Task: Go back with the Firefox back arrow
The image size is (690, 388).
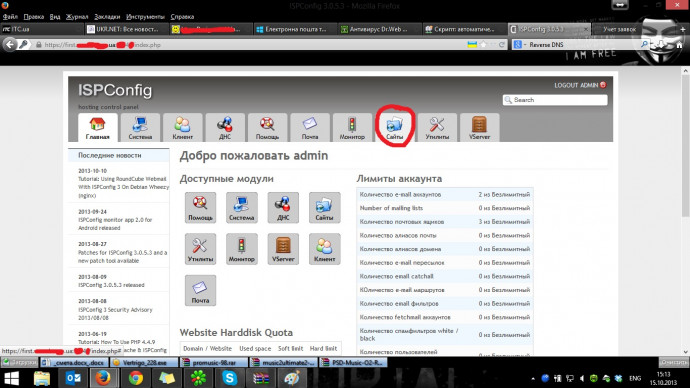Action: [10, 44]
